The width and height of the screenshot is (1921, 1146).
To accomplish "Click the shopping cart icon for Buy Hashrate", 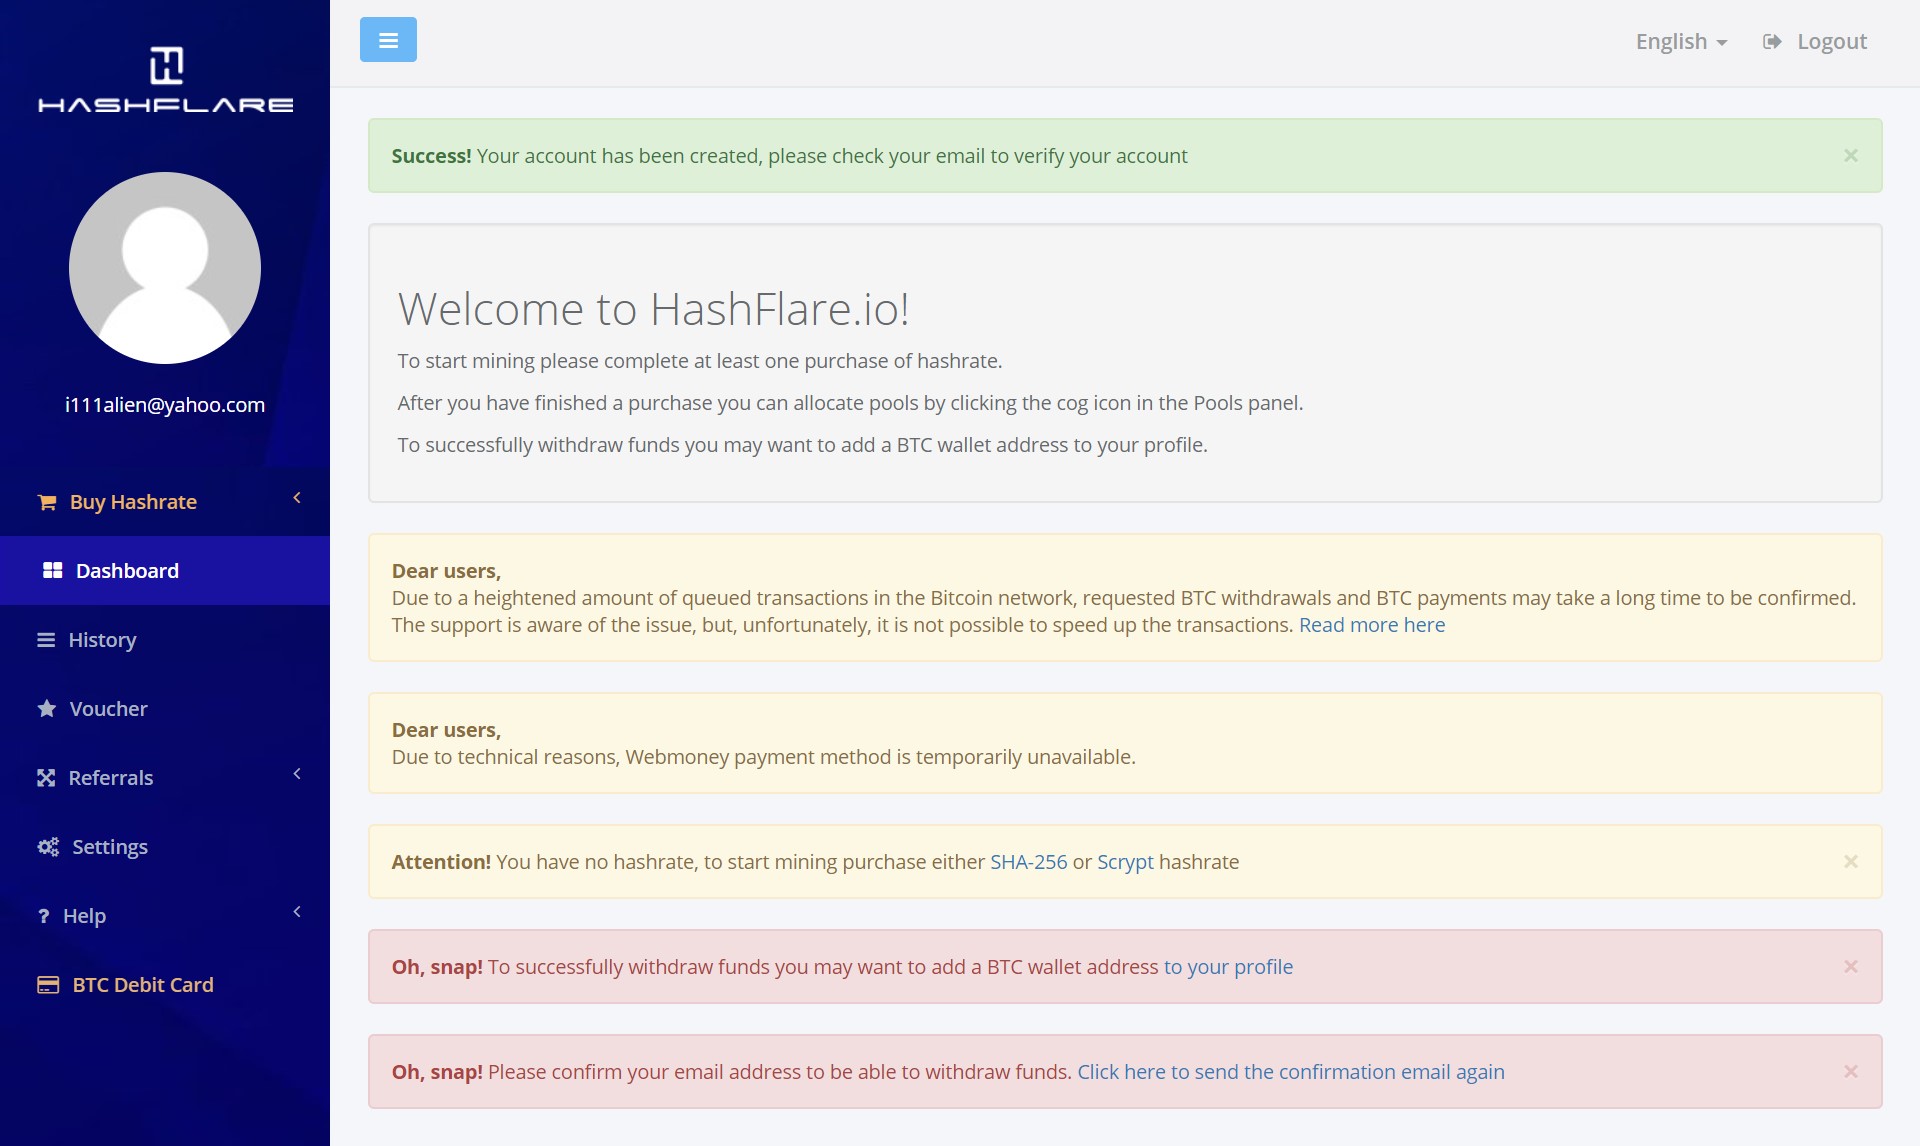I will point(47,502).
